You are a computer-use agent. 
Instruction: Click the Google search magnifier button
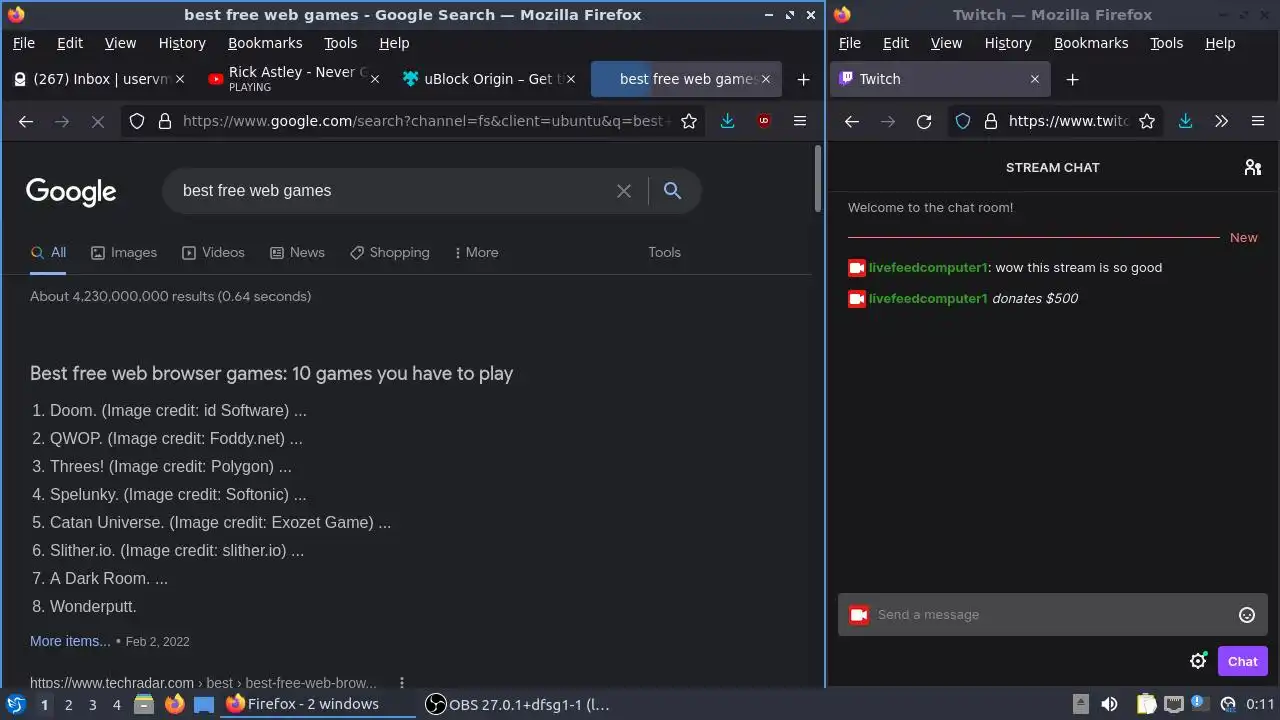click(672, 190)
